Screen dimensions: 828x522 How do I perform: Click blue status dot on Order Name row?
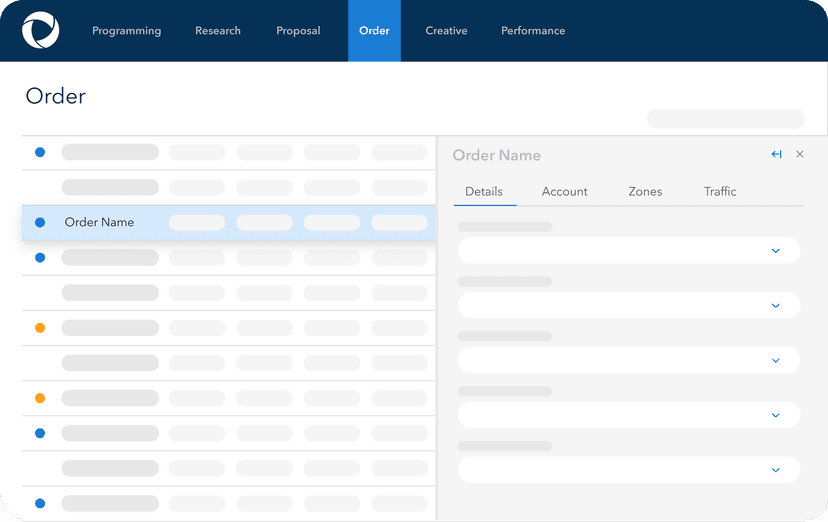[40, 223]
